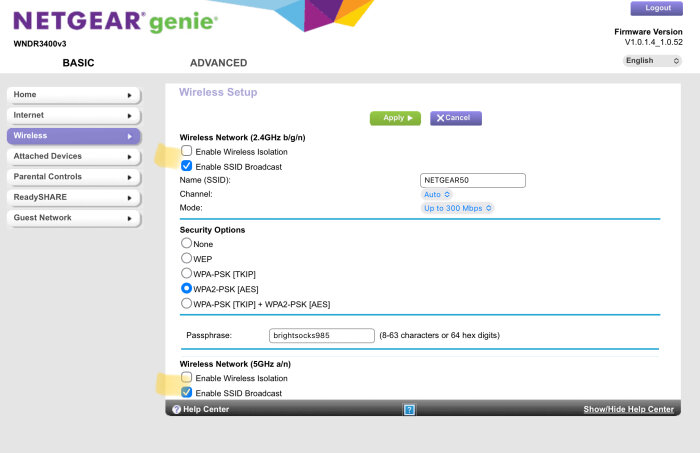The width and height of the screenshot is (700, 453).
Task: Open the English language selector
Action: pos(652,60)
